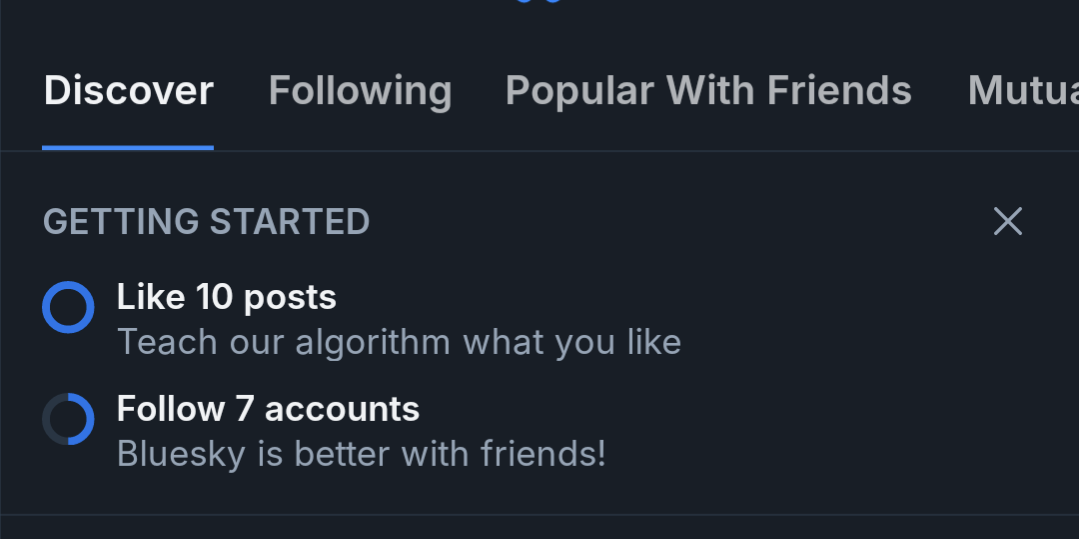
Task: Click the feed area below the Getting Started card
Action: [540, 528]
